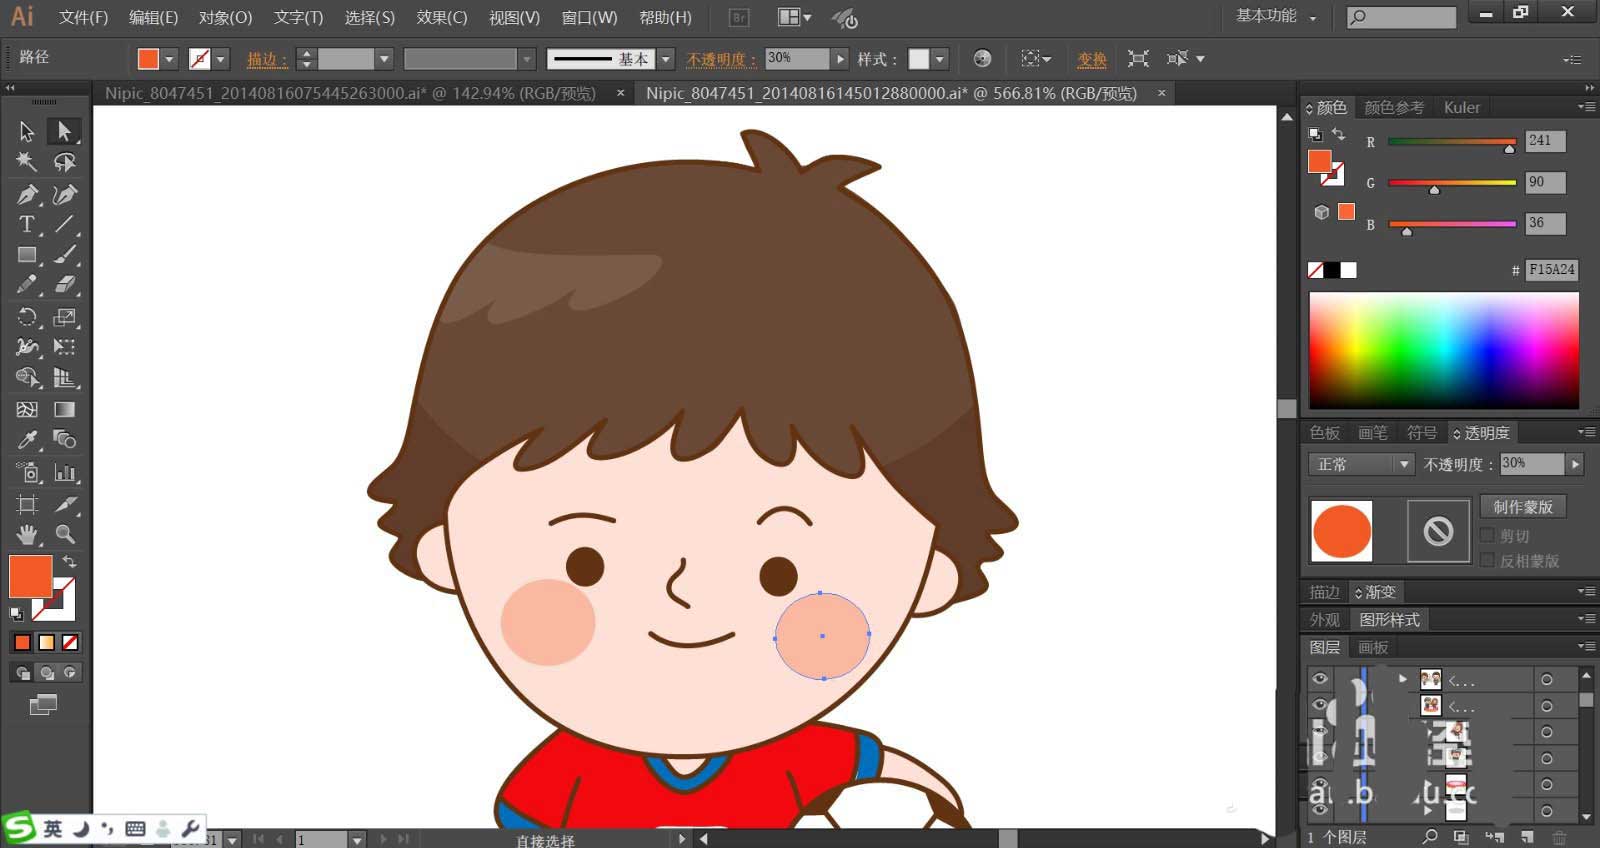Select the Lasso tool
This screenshot has height=848, width=1600.
65,162
